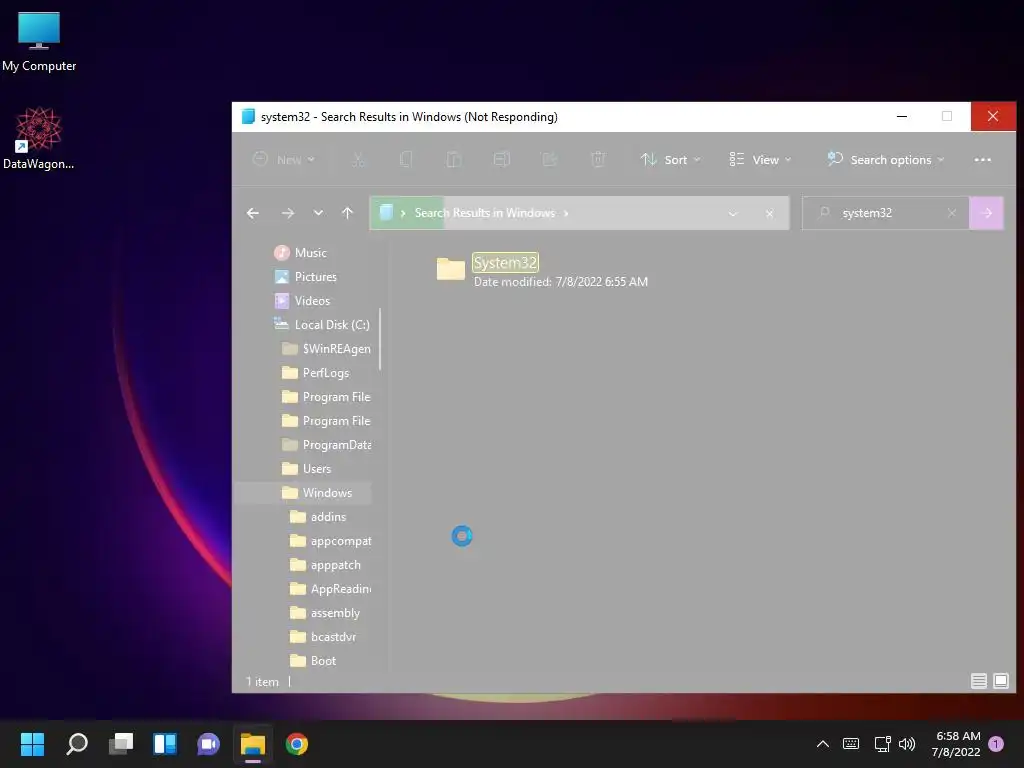Open My Computer desktop icon
1024x768 pixels.
point(39,42)
